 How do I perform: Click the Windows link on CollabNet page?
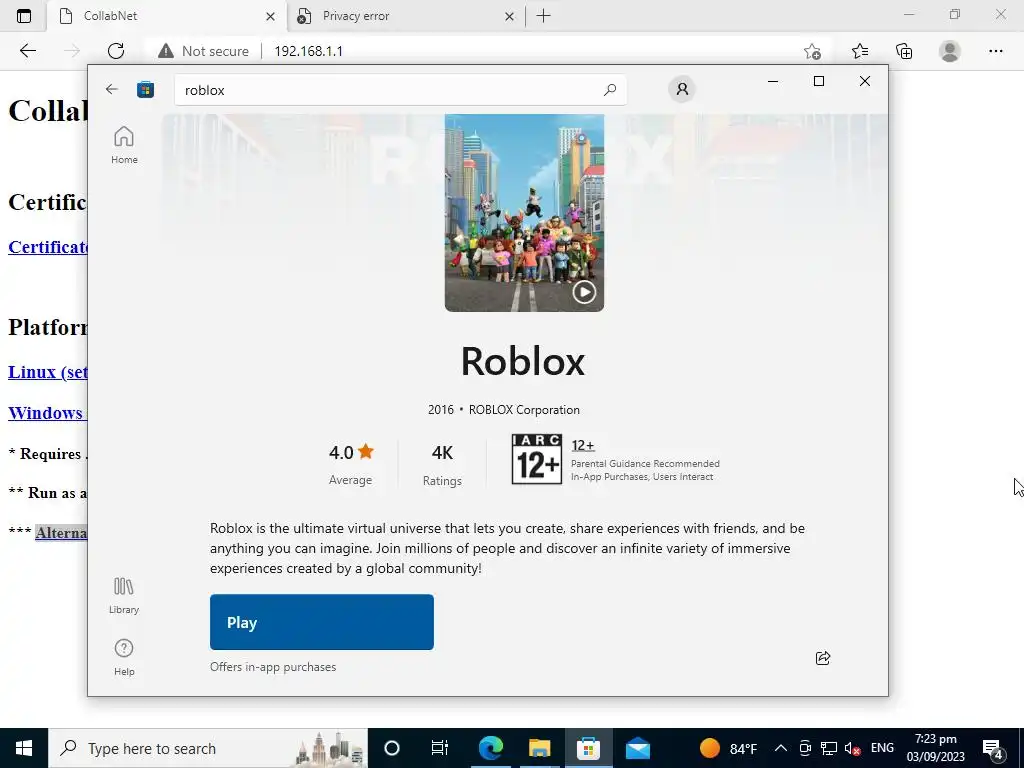[x=46, y=413]
